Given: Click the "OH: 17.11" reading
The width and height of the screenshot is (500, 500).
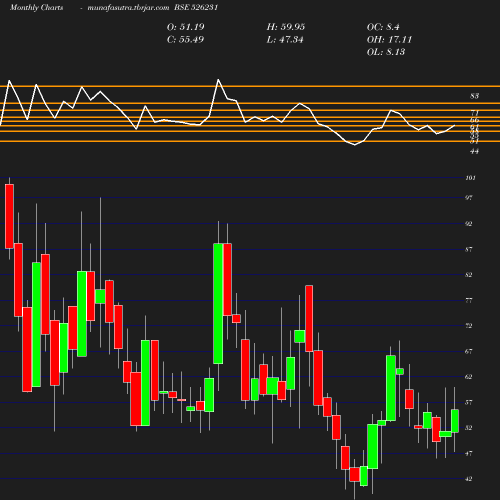Looking at the screenshot, I should tap(389, 40).
